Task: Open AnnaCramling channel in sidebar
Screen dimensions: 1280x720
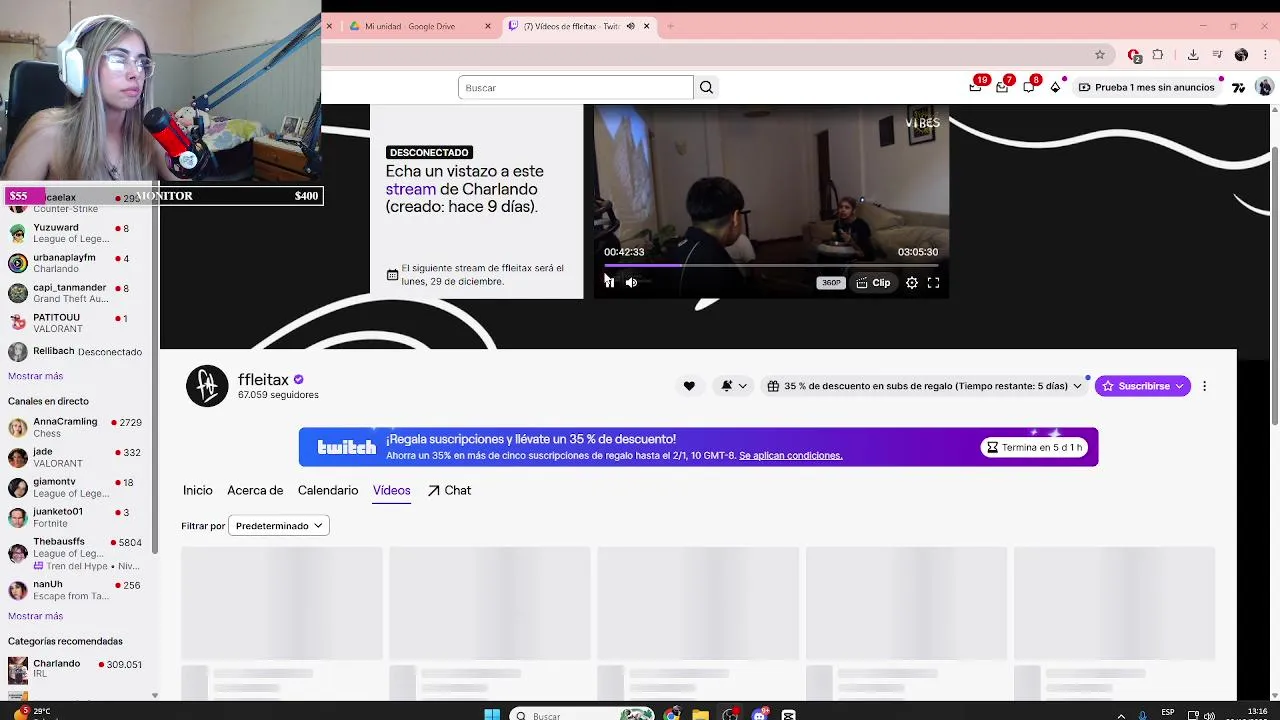Action: pos(78,428)
